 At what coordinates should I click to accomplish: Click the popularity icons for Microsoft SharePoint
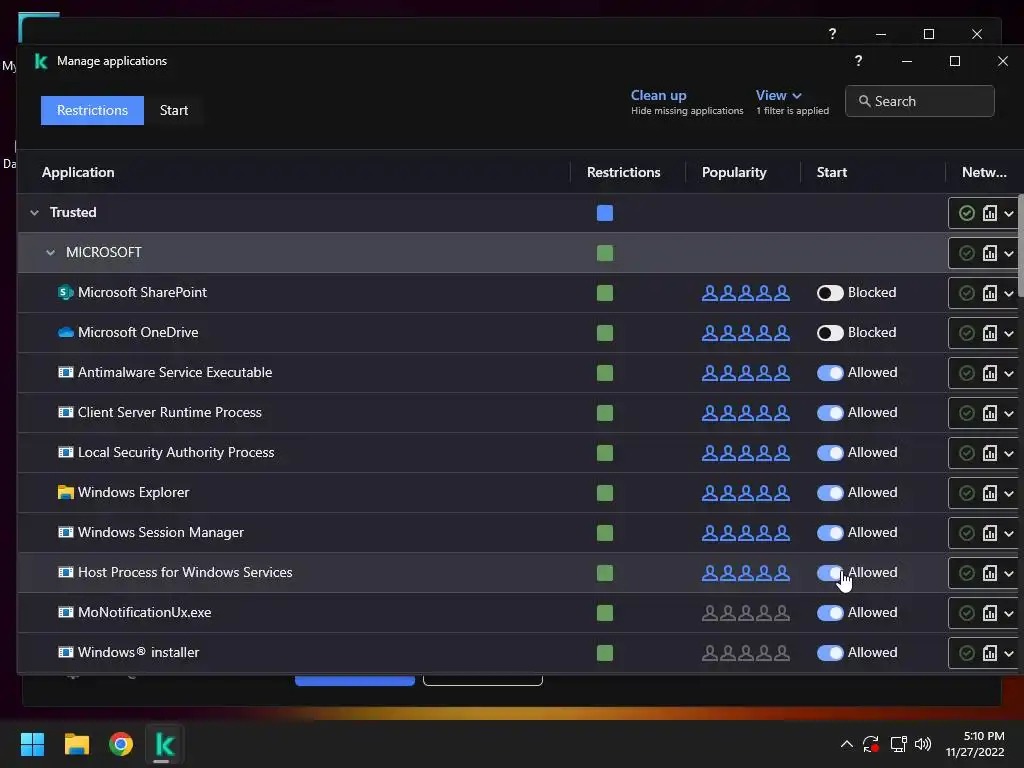(x=746, y=293)
